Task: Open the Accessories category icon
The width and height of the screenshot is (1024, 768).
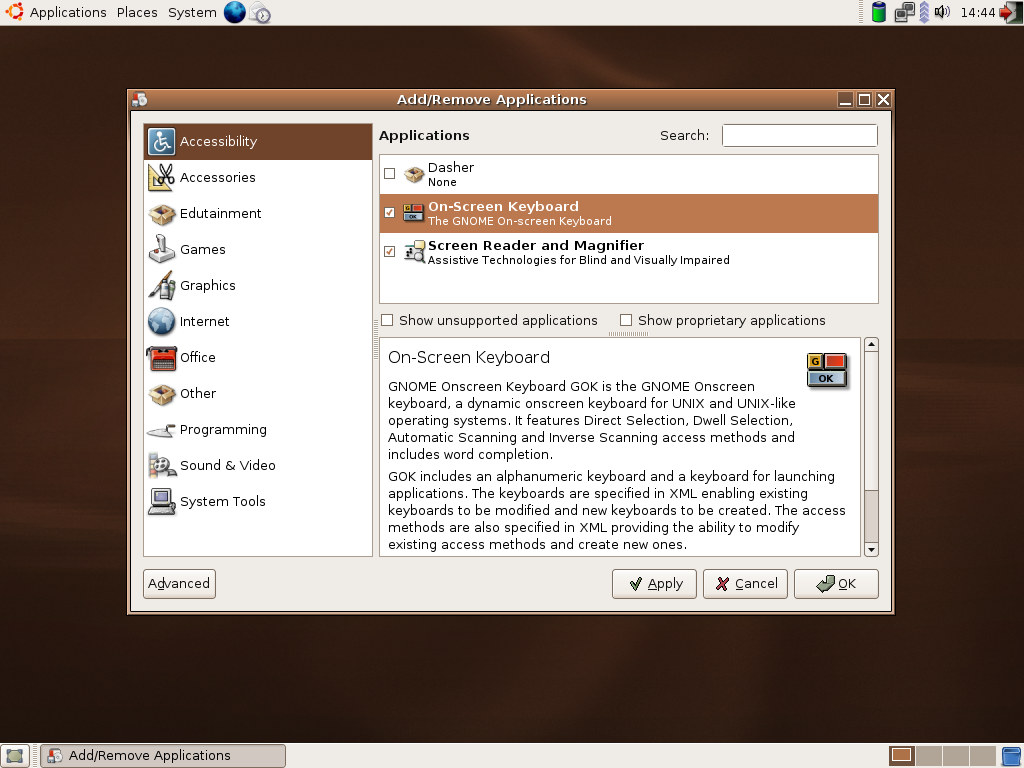Action: tap(161, 178)
